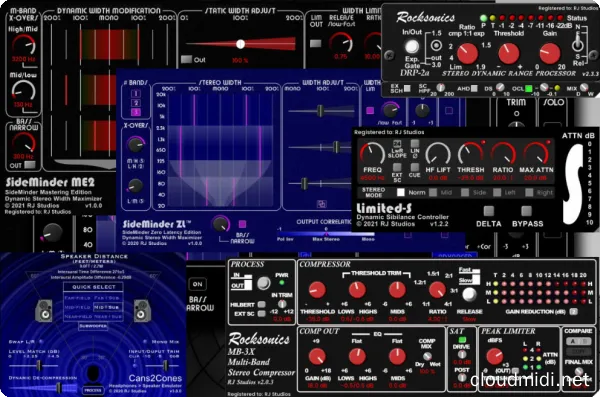The width and height of the screenshot is (600, 397).
Task: Click the PROCESS button in Cans2Cones
Action: 93,390
